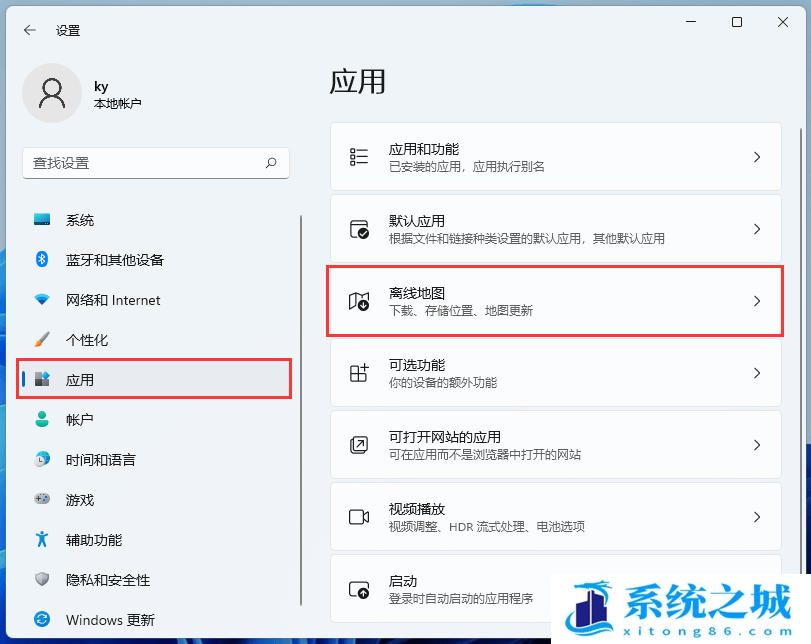Click the search magnifier icon
This screenshot has height=644, width=811.
271,162
